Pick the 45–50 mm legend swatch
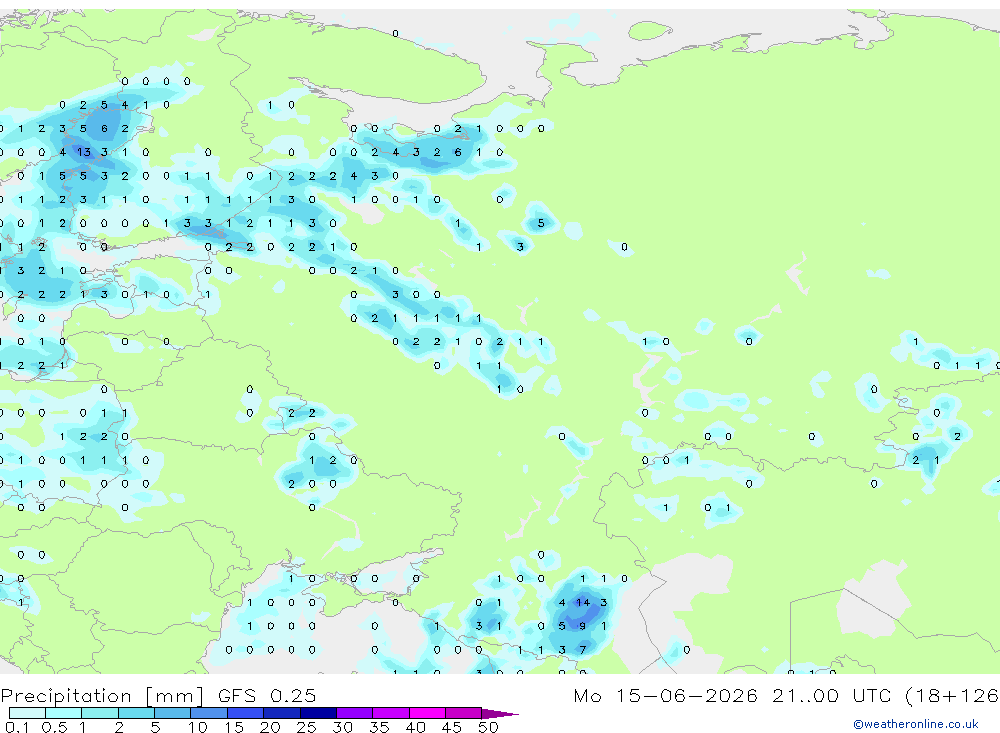The height and width of the screenshot is (733, 1000). click(464, 713)
